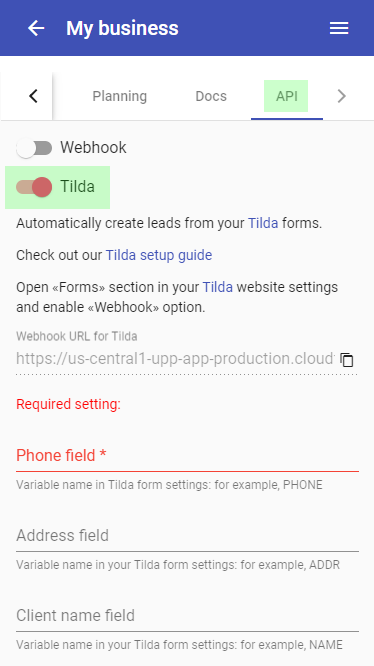The height and width of the screenshot is (666, 374).
Task: Click the Tilda toggle label
Action: [77, 186]
